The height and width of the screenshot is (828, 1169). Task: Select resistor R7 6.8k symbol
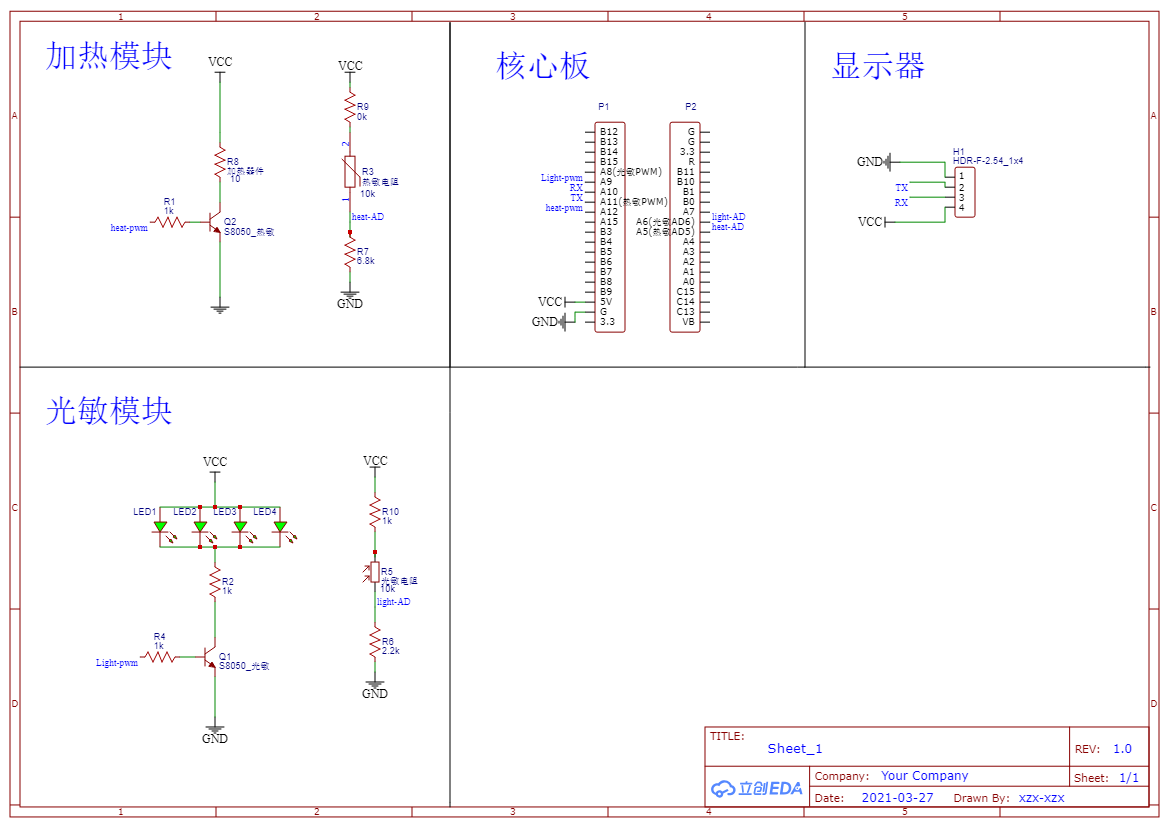tap(350, 253)
